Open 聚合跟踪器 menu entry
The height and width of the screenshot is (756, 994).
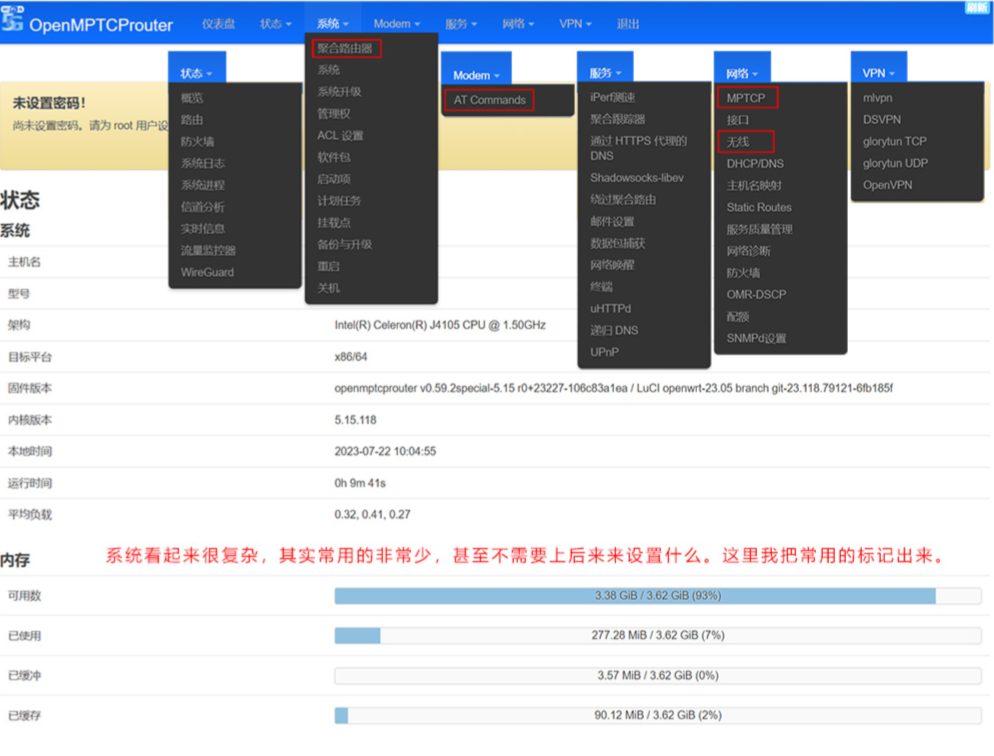pyautogui.click(x=617, y=119)
